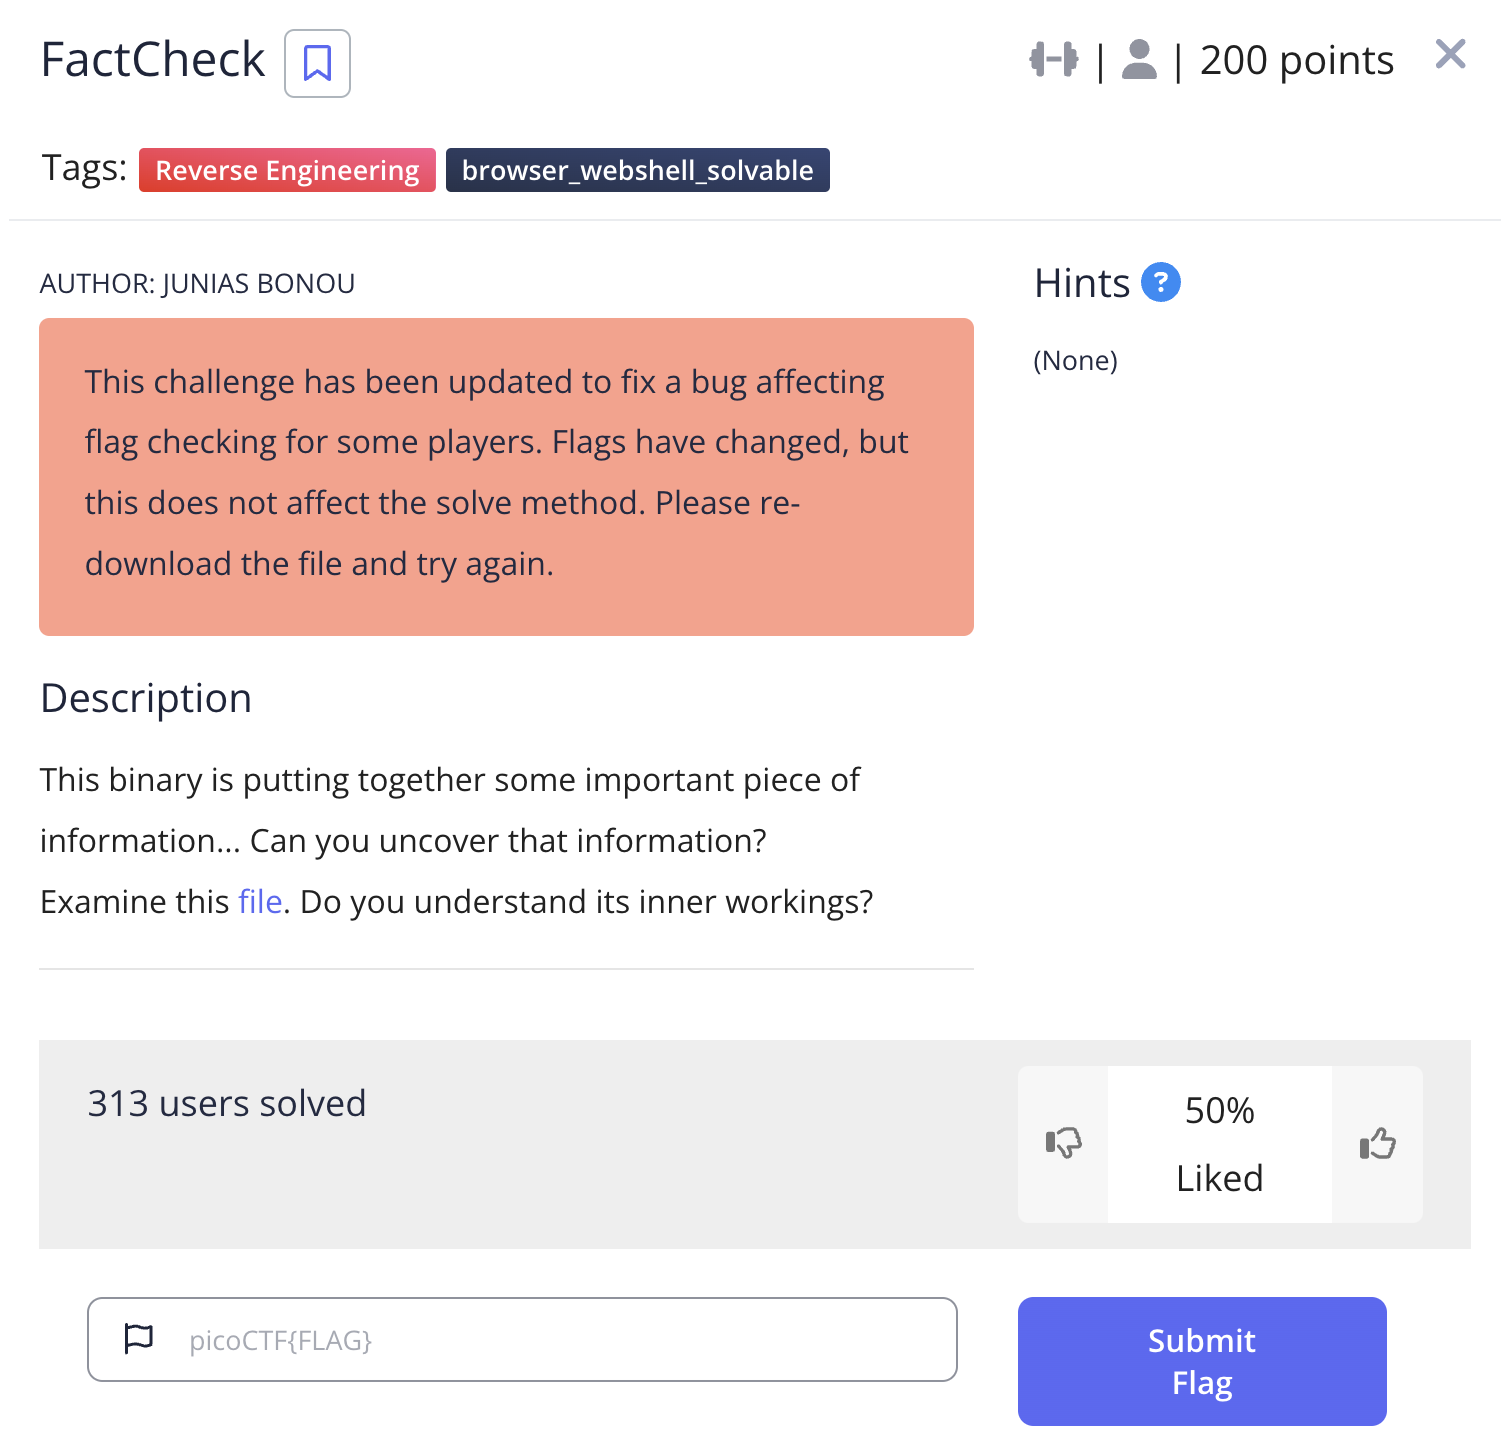Screen dimensions: 1508x1456
Task: Click the author name Junias Bonou
Action: (x=258, y=284)
